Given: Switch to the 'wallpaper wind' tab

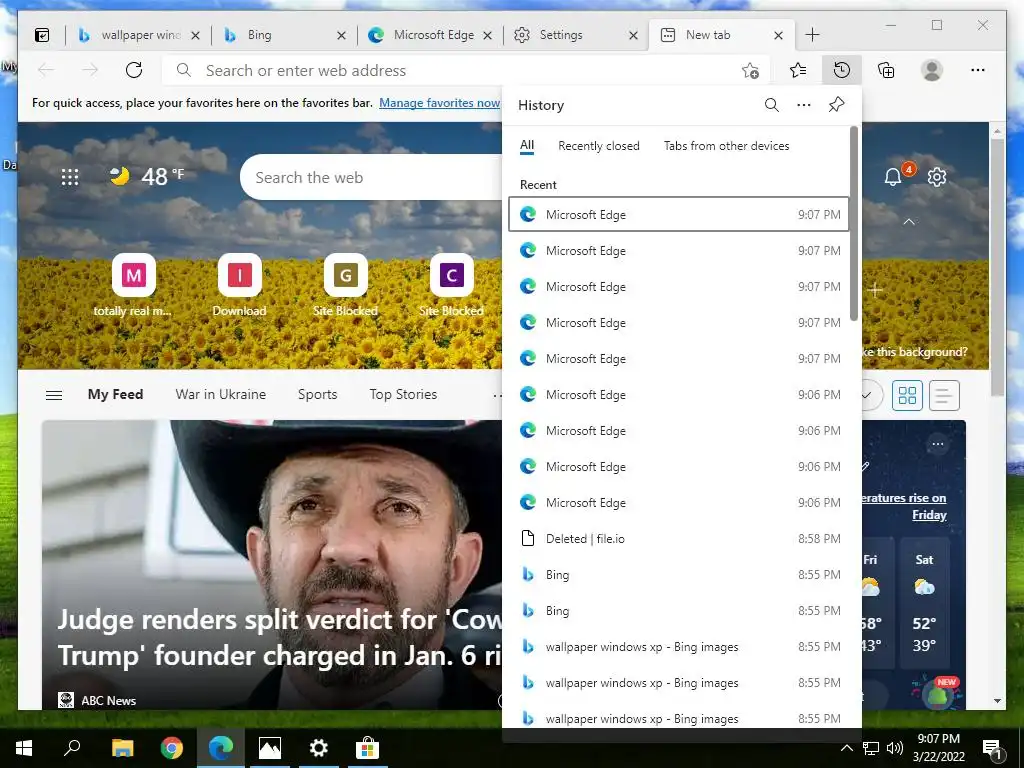Looking at the screenshot, I should [x=138, y=35].
